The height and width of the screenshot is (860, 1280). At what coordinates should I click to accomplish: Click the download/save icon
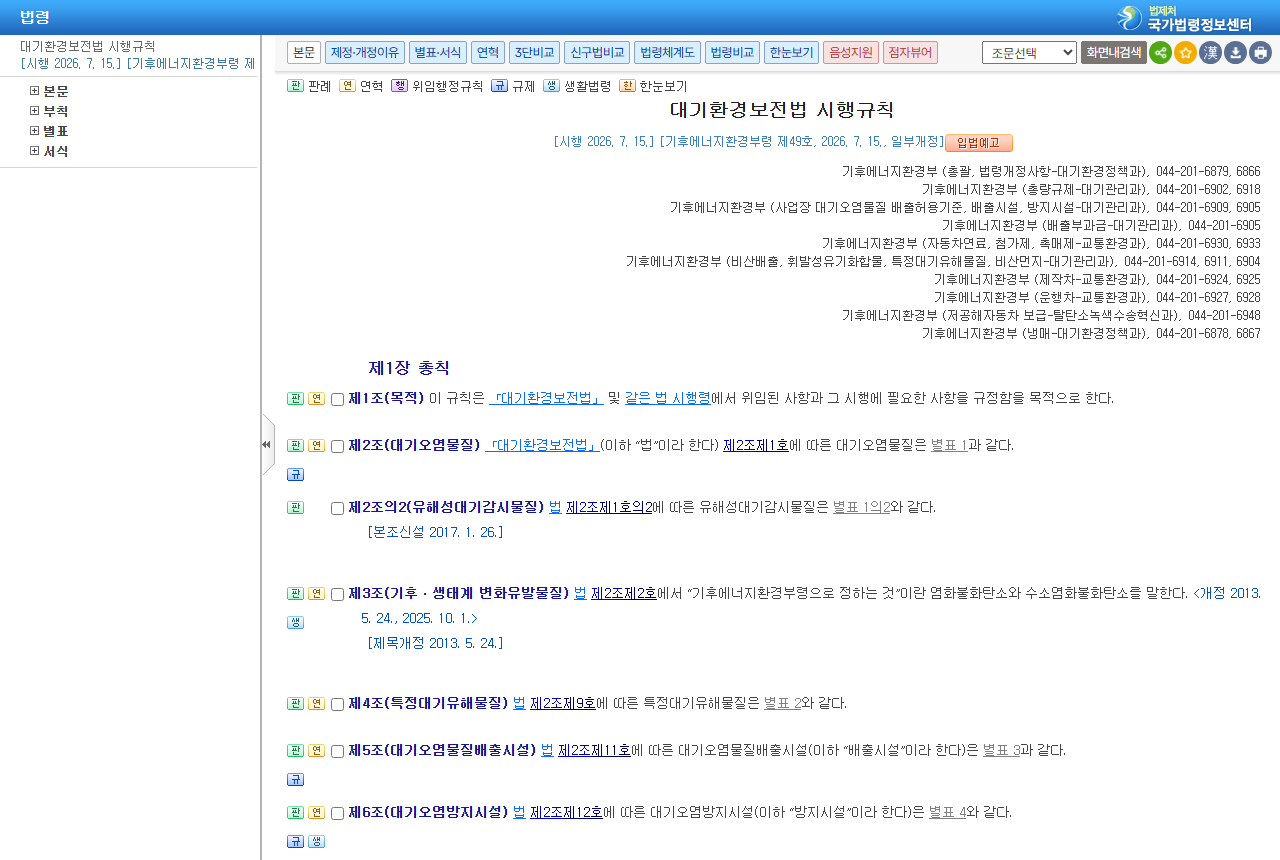point(1235,53)
